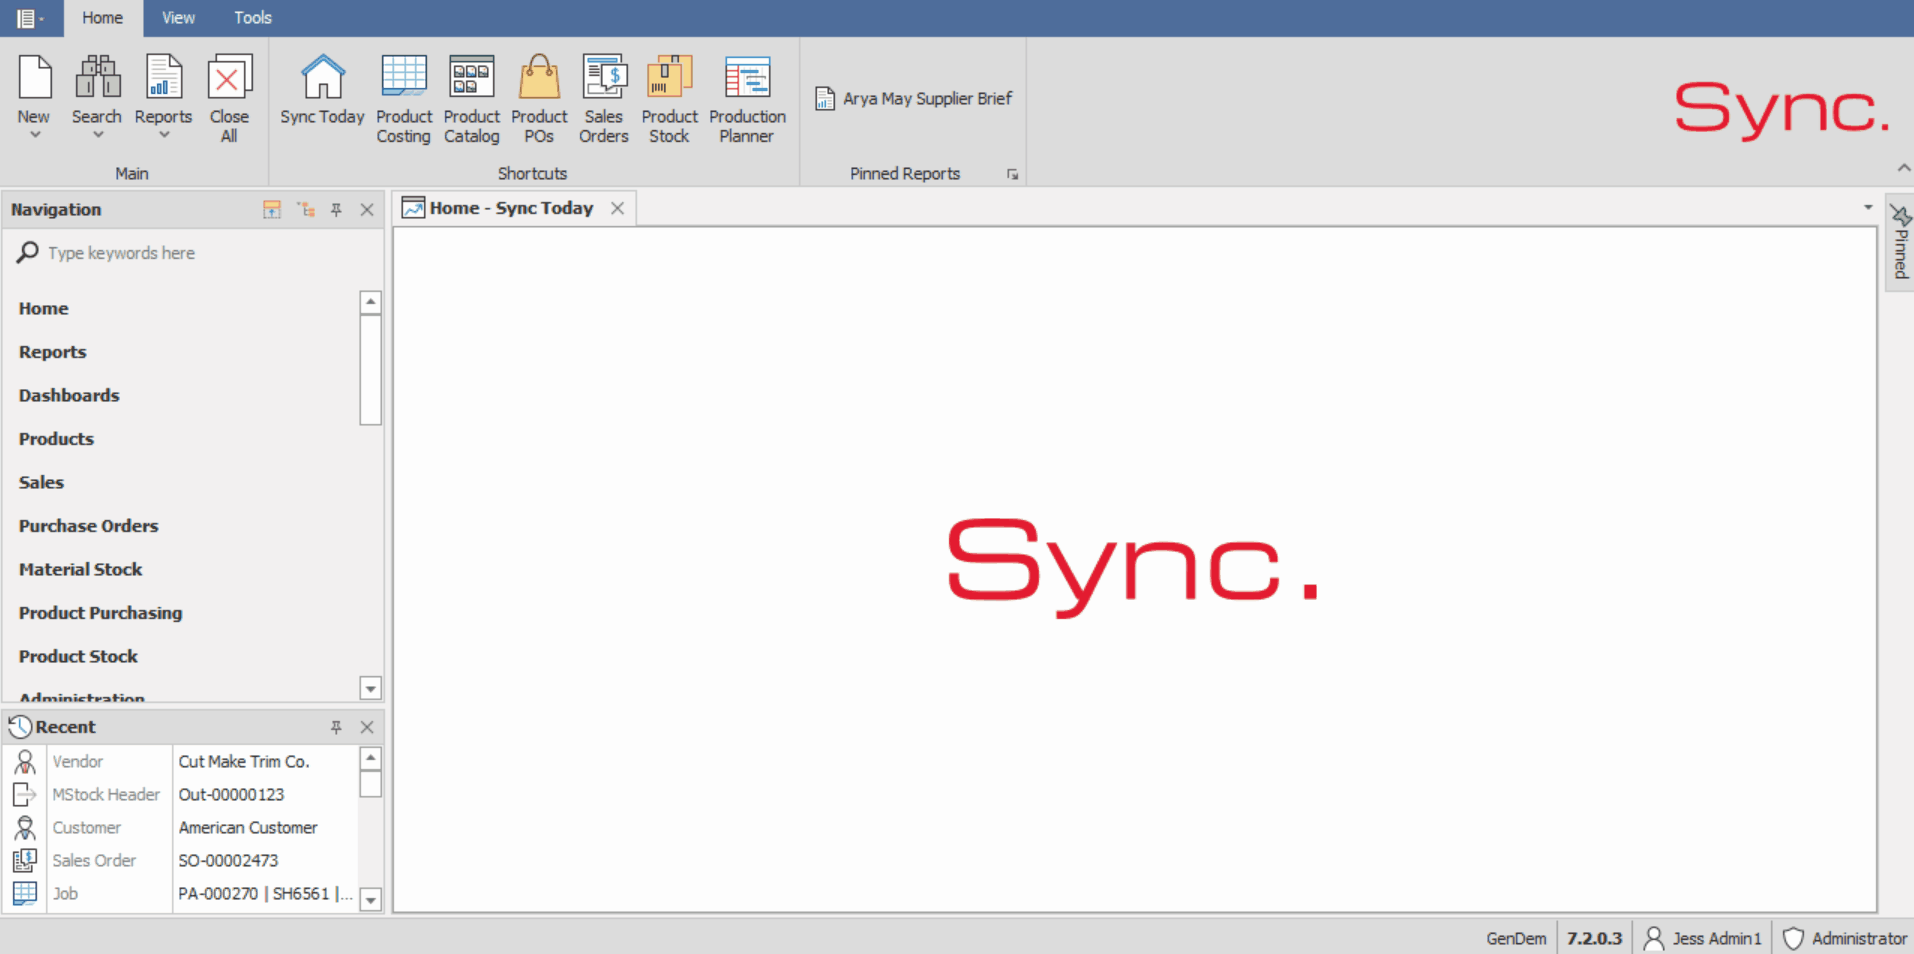
Task: Click Close All in the ribbon
Action: pos(229,99)
